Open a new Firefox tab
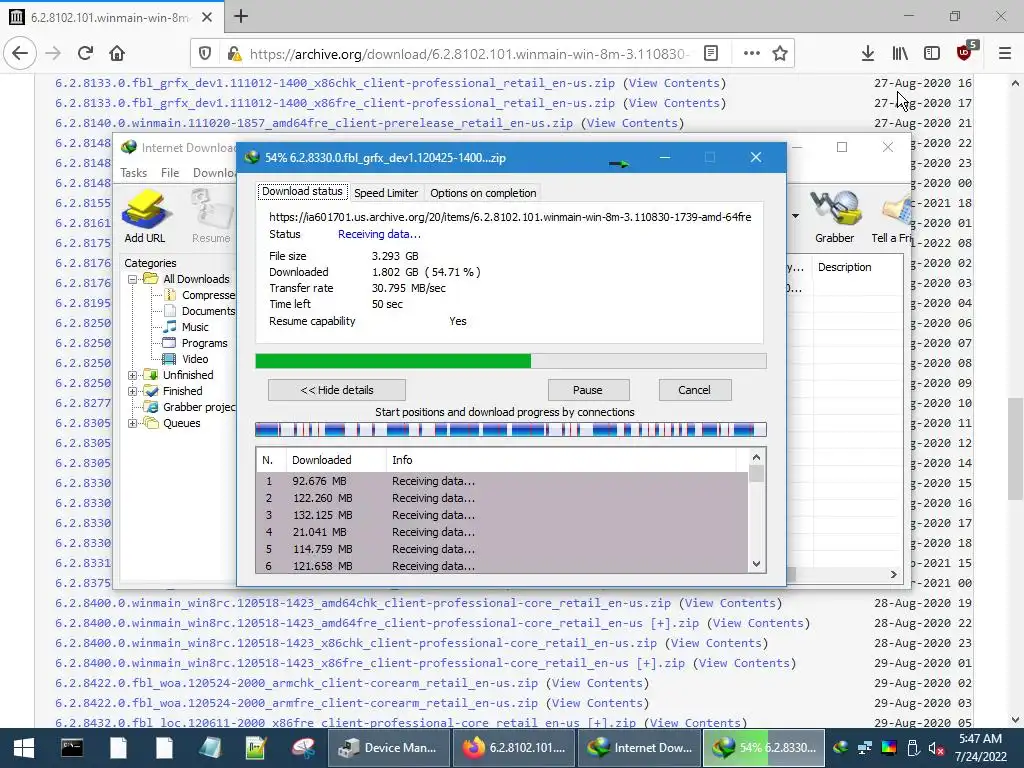Viewport: 1024px width, 768px height. point(241,16)
